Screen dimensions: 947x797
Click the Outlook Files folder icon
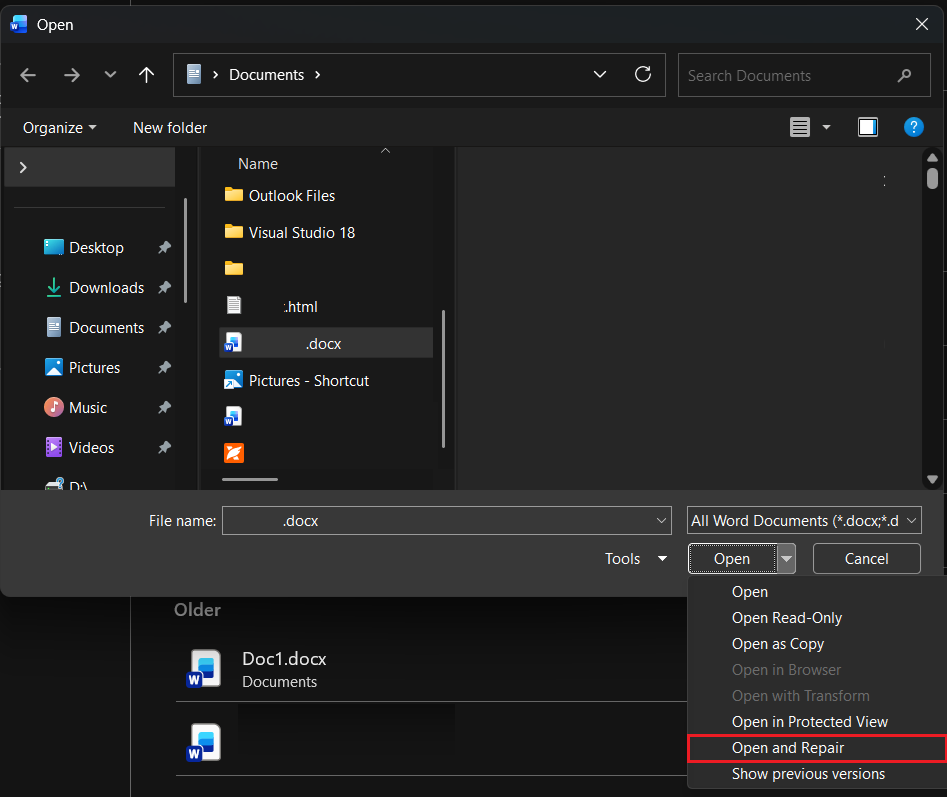coord(234,195)
